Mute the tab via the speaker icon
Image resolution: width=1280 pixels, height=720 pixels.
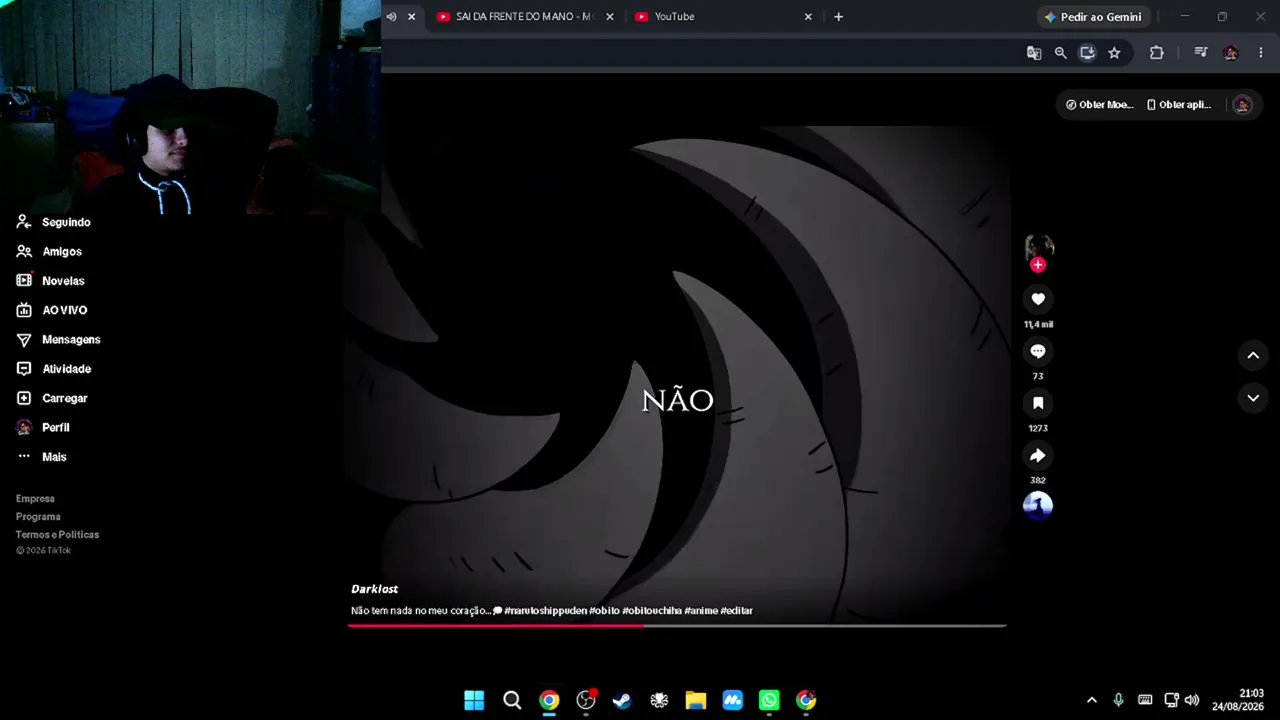[x=391, y=17]
